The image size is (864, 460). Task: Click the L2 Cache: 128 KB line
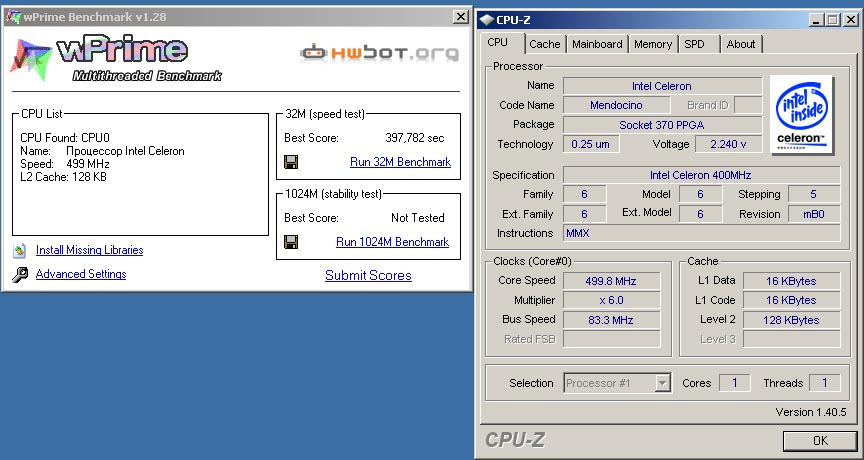63,177
